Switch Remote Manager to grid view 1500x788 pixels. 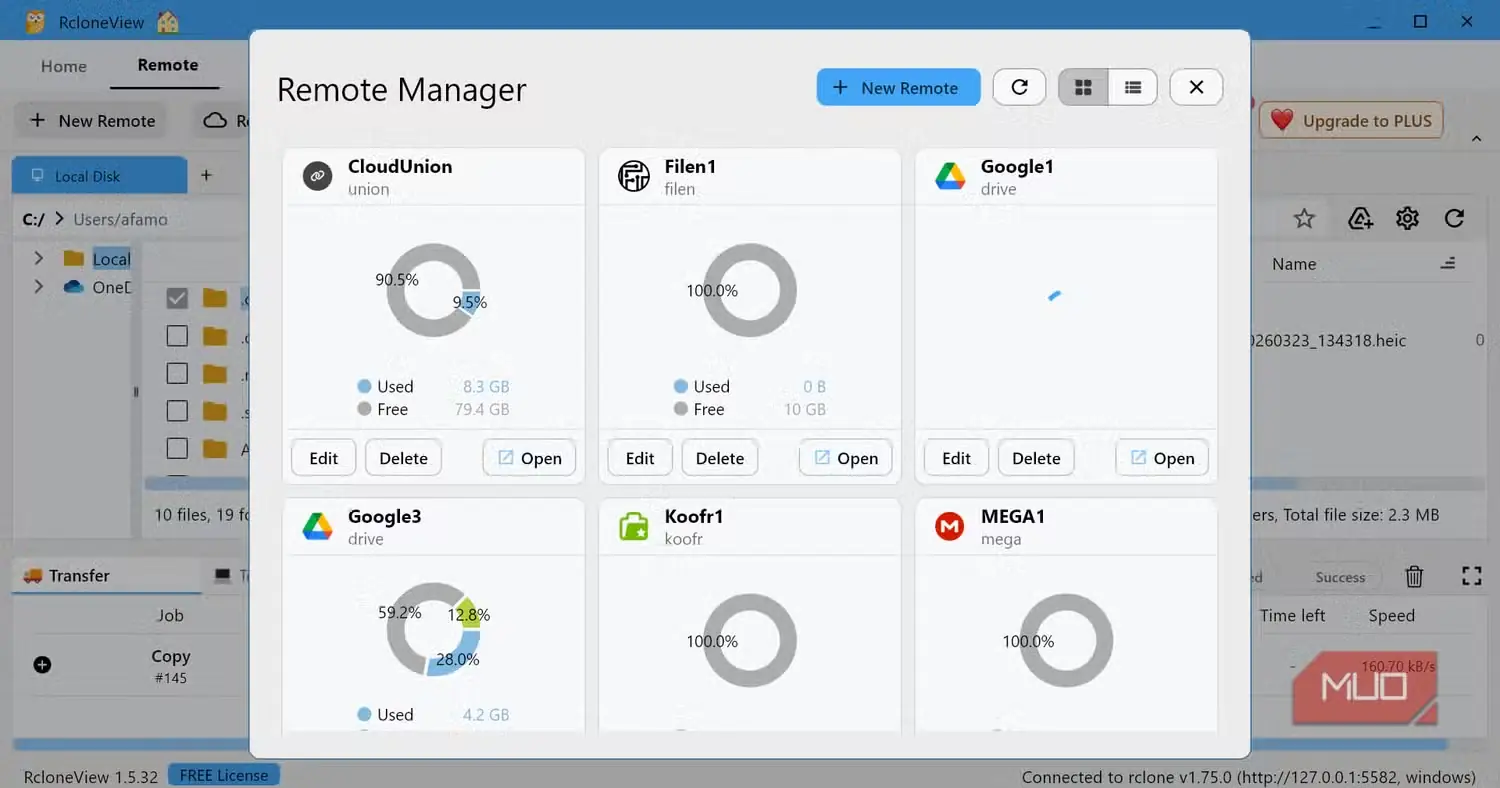tap(1083, 87)
